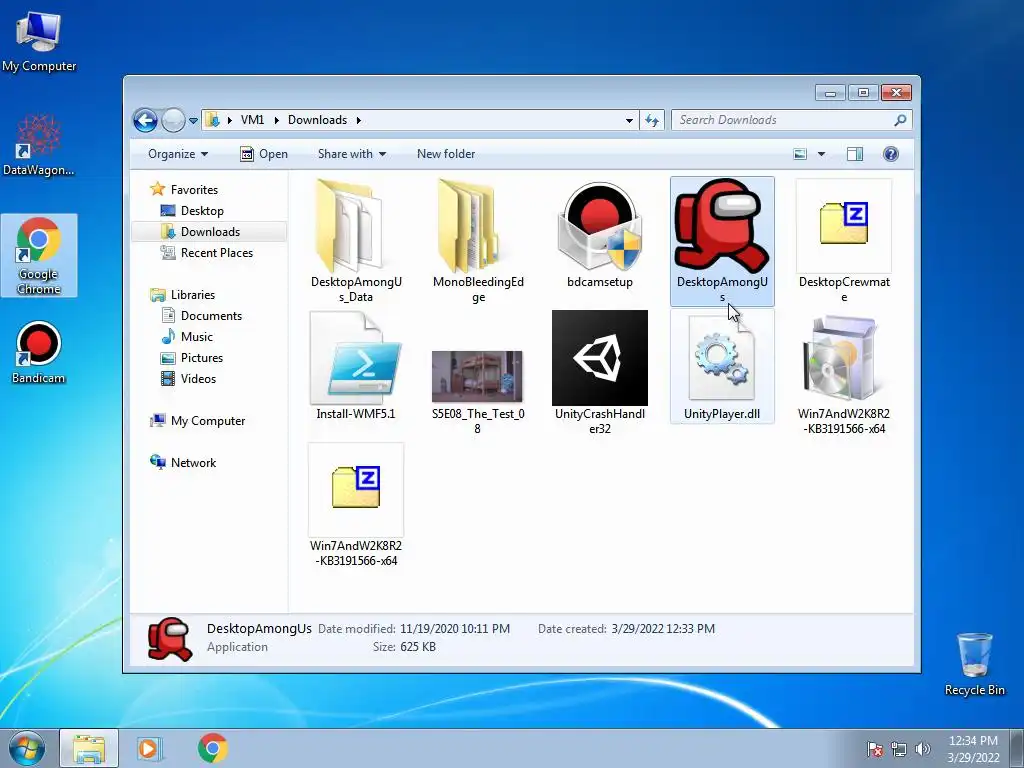This screenshot has height=768, width=1024.
Task: Select the MonoBleedingEdge folder
Action: (478, 240)
